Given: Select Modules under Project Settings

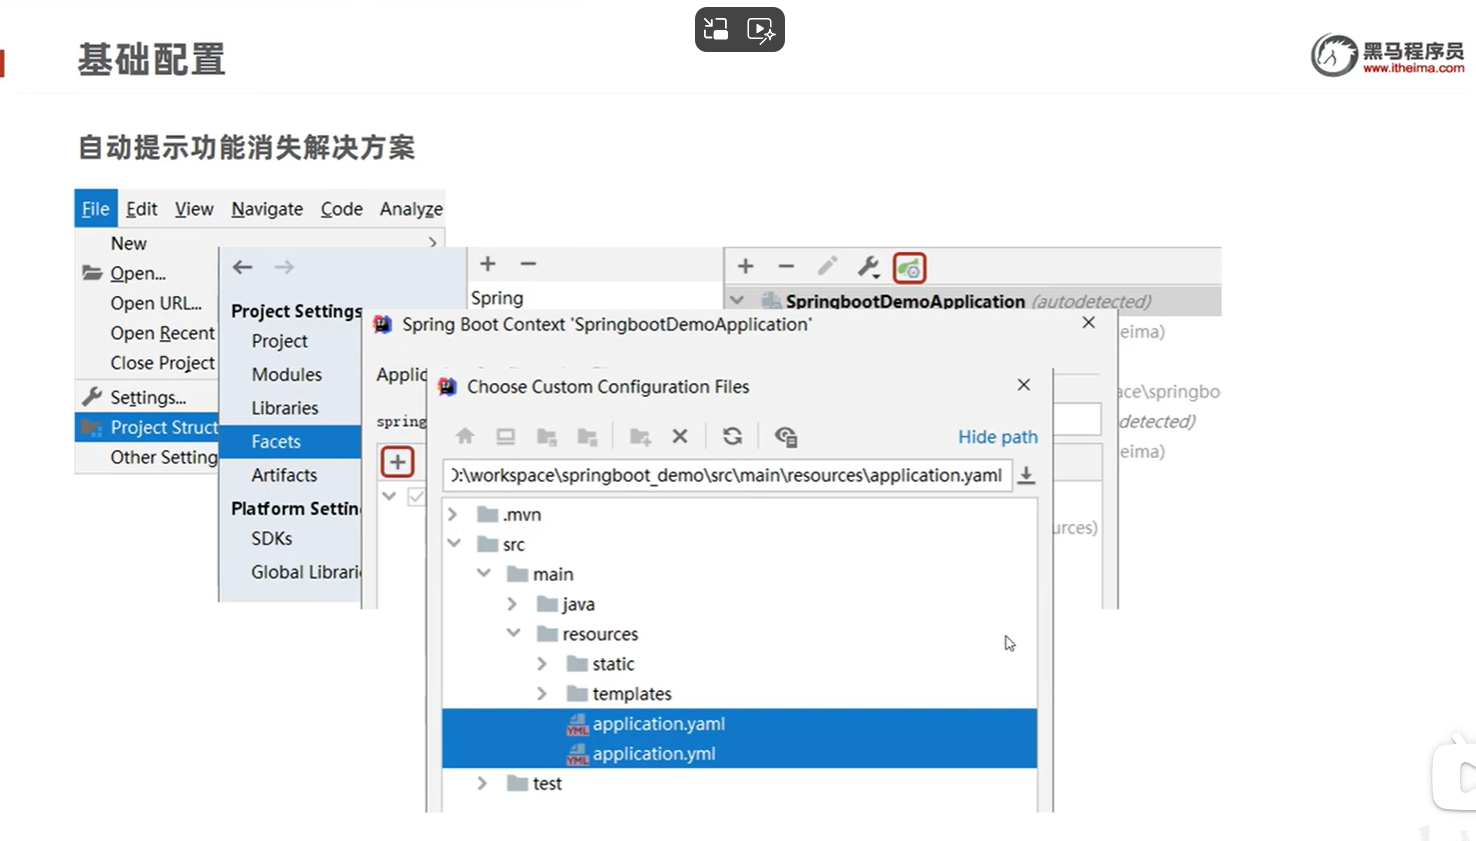Looking at the screenshot, I should (x=286, y=375).
